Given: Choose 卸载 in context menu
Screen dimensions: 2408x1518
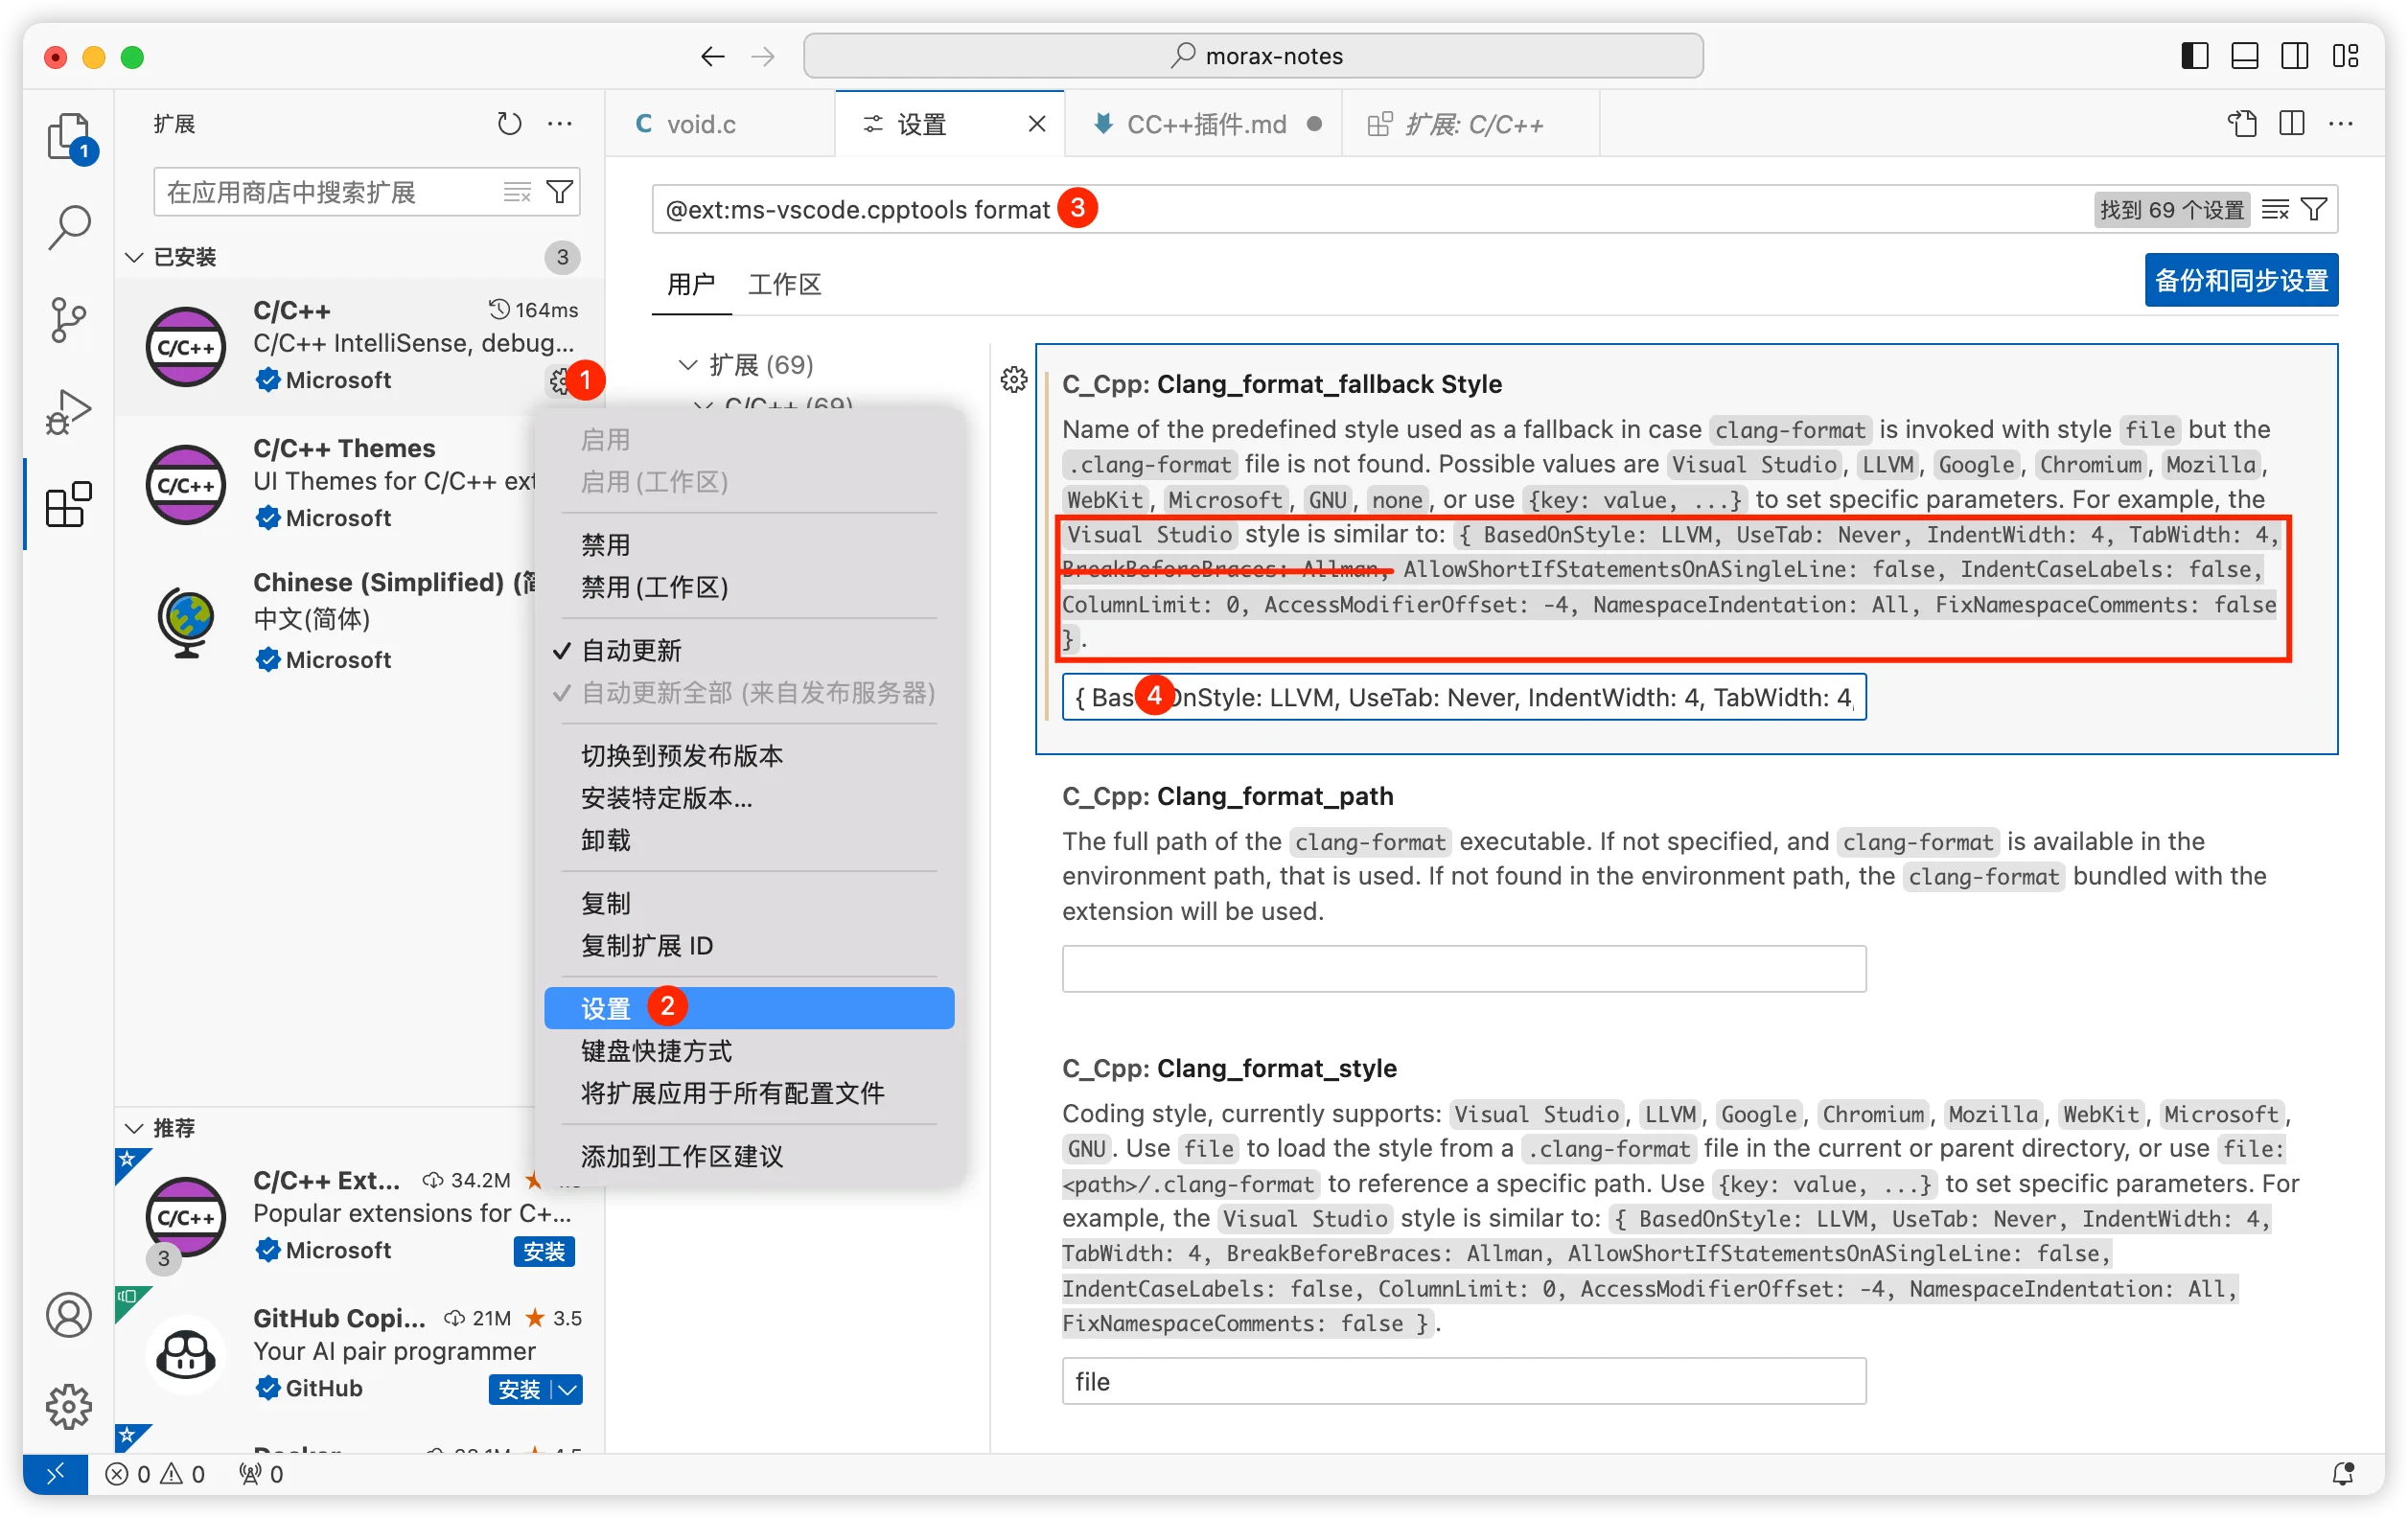Looking at the screenshot, I should [749, 840].
